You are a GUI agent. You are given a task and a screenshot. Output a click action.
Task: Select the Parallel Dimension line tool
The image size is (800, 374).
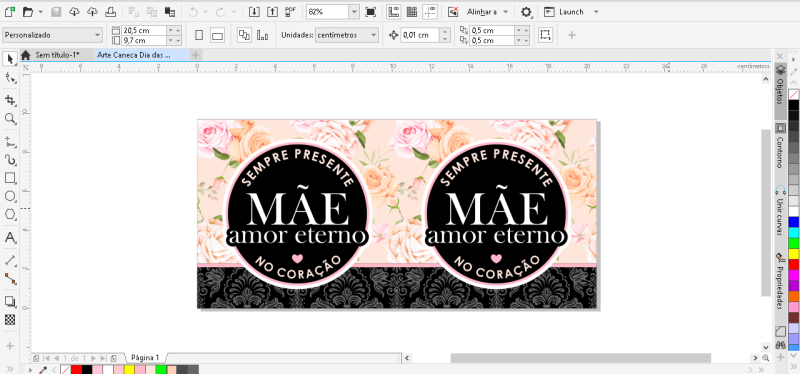point(10,260)
